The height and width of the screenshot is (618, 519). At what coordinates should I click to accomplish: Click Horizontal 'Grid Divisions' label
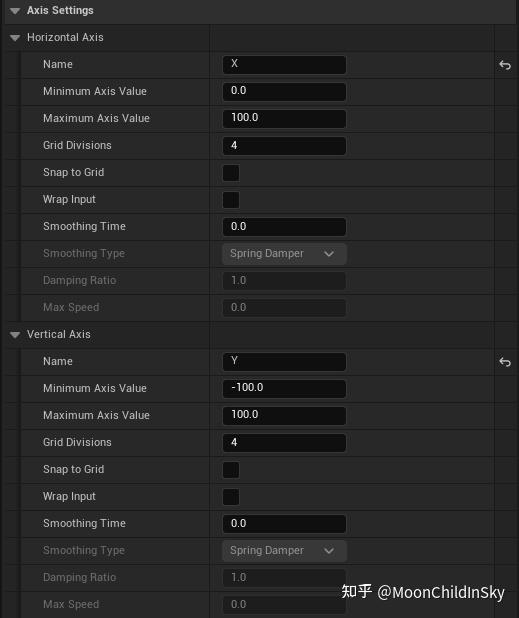pyautogui.click(x=77, y=145)
